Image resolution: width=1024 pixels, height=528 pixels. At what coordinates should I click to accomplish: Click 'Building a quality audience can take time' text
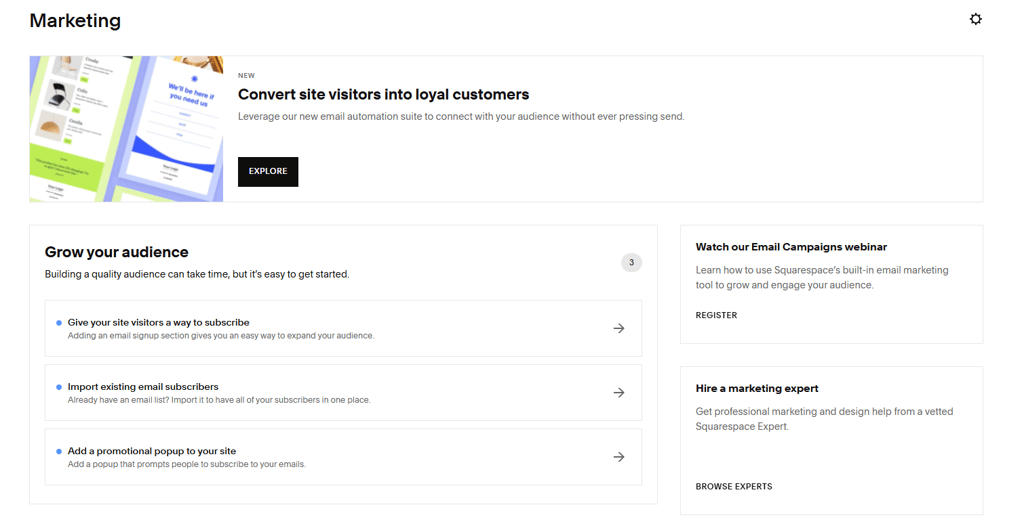tap(197, 274)
